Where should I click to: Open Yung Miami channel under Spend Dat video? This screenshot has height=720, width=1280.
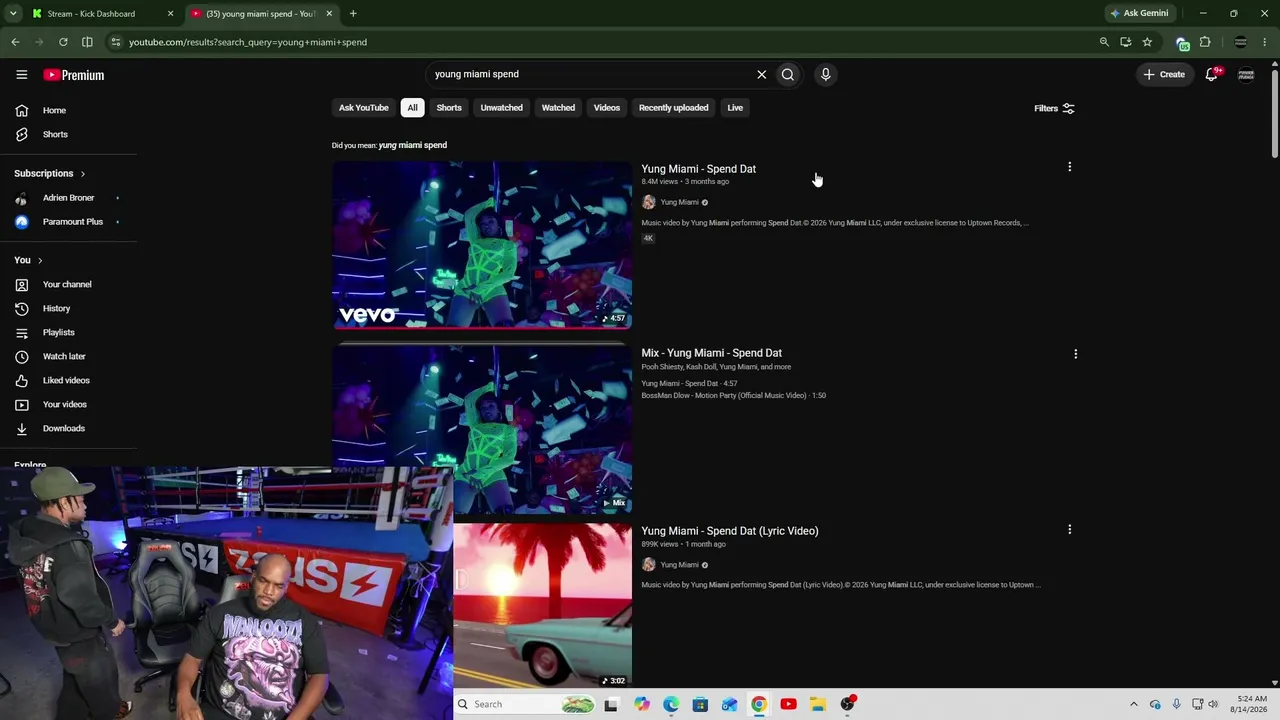(679, 202)
